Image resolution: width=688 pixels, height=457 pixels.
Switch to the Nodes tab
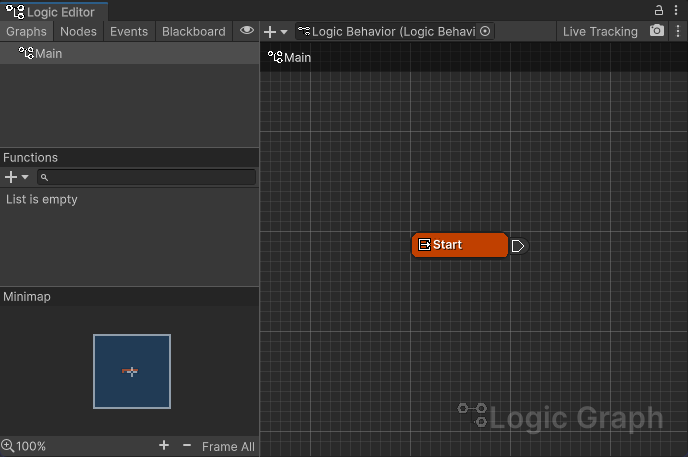[x=78, y=31]
